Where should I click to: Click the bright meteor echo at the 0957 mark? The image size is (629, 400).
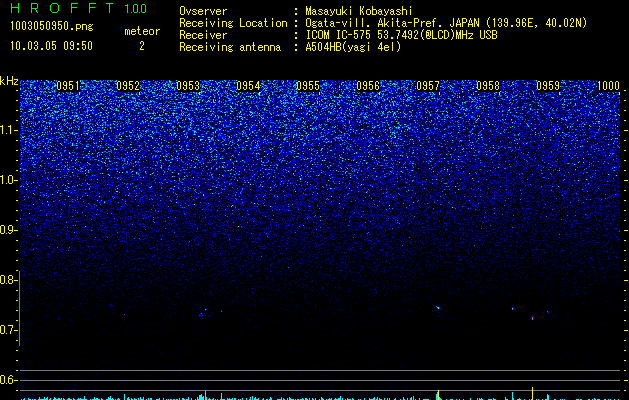[438, 308]
